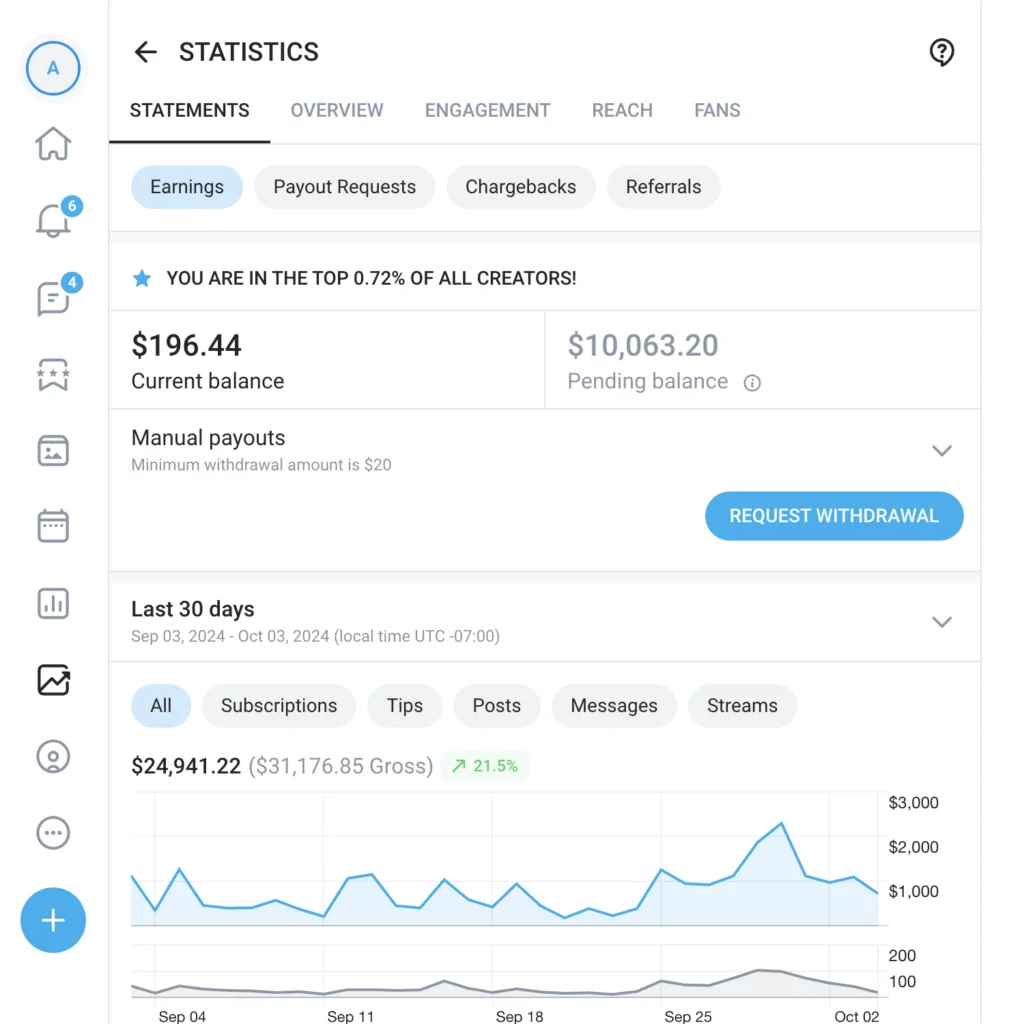1024x1024 pixels.
Task: Select the Referrals chip
Action: pyautogui.click(x=663, y=187)
